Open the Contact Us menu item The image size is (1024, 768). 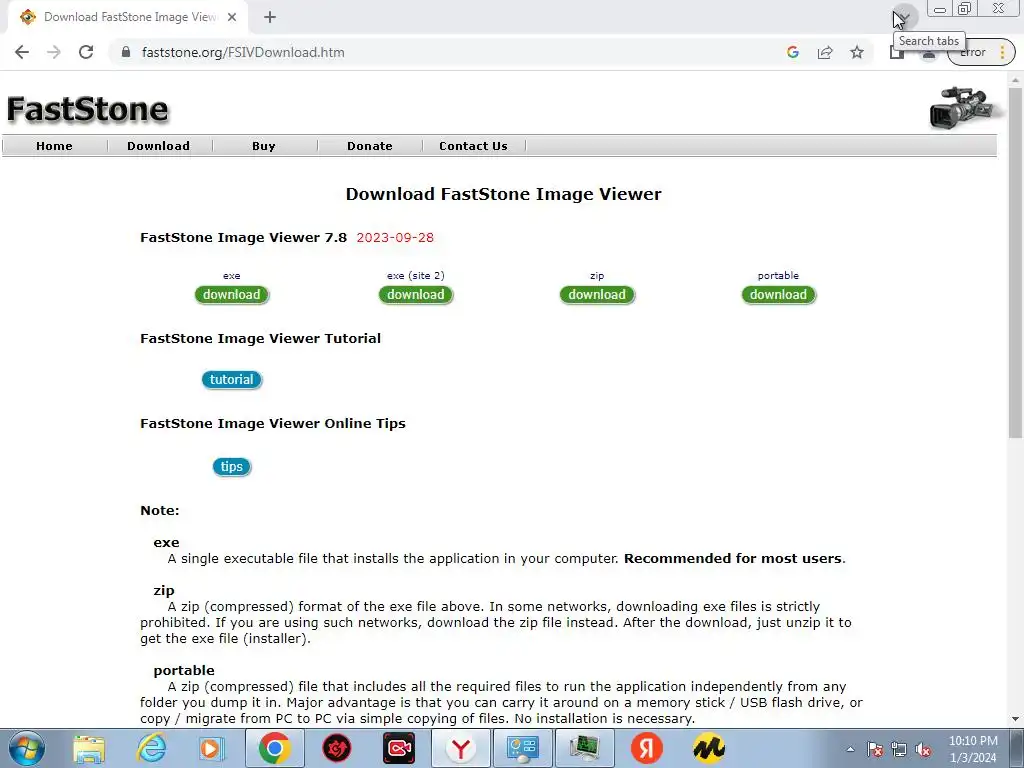pos(473,146)
